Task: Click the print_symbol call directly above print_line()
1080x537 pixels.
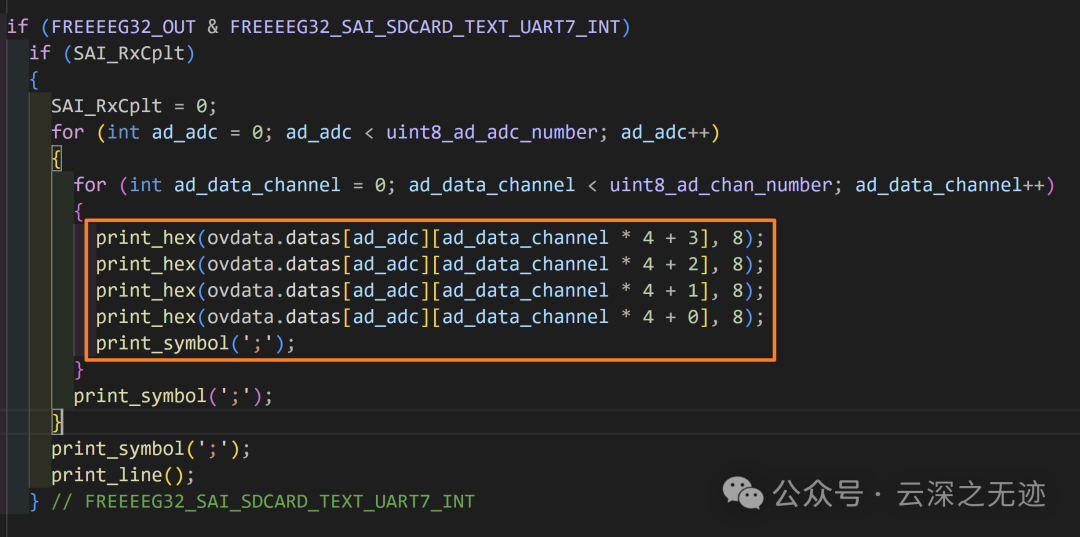Action: pos(151,449)
